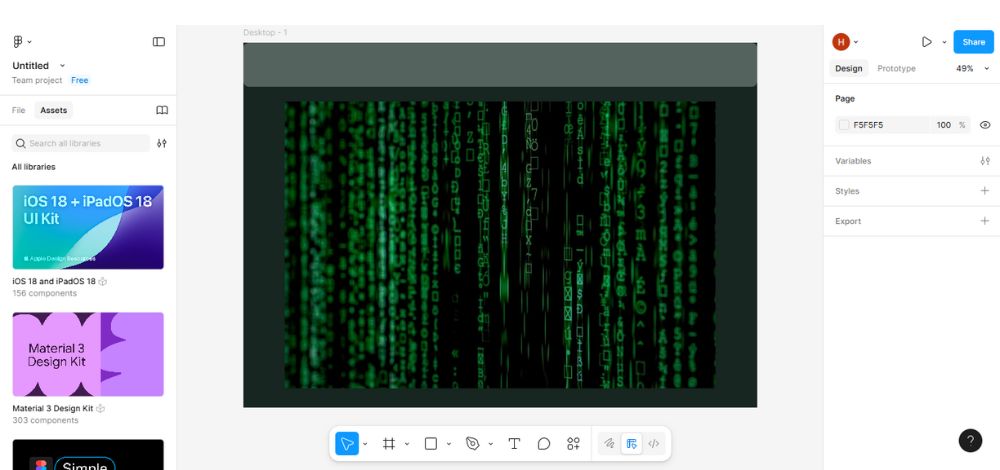Click the All libraries heading

33,166
